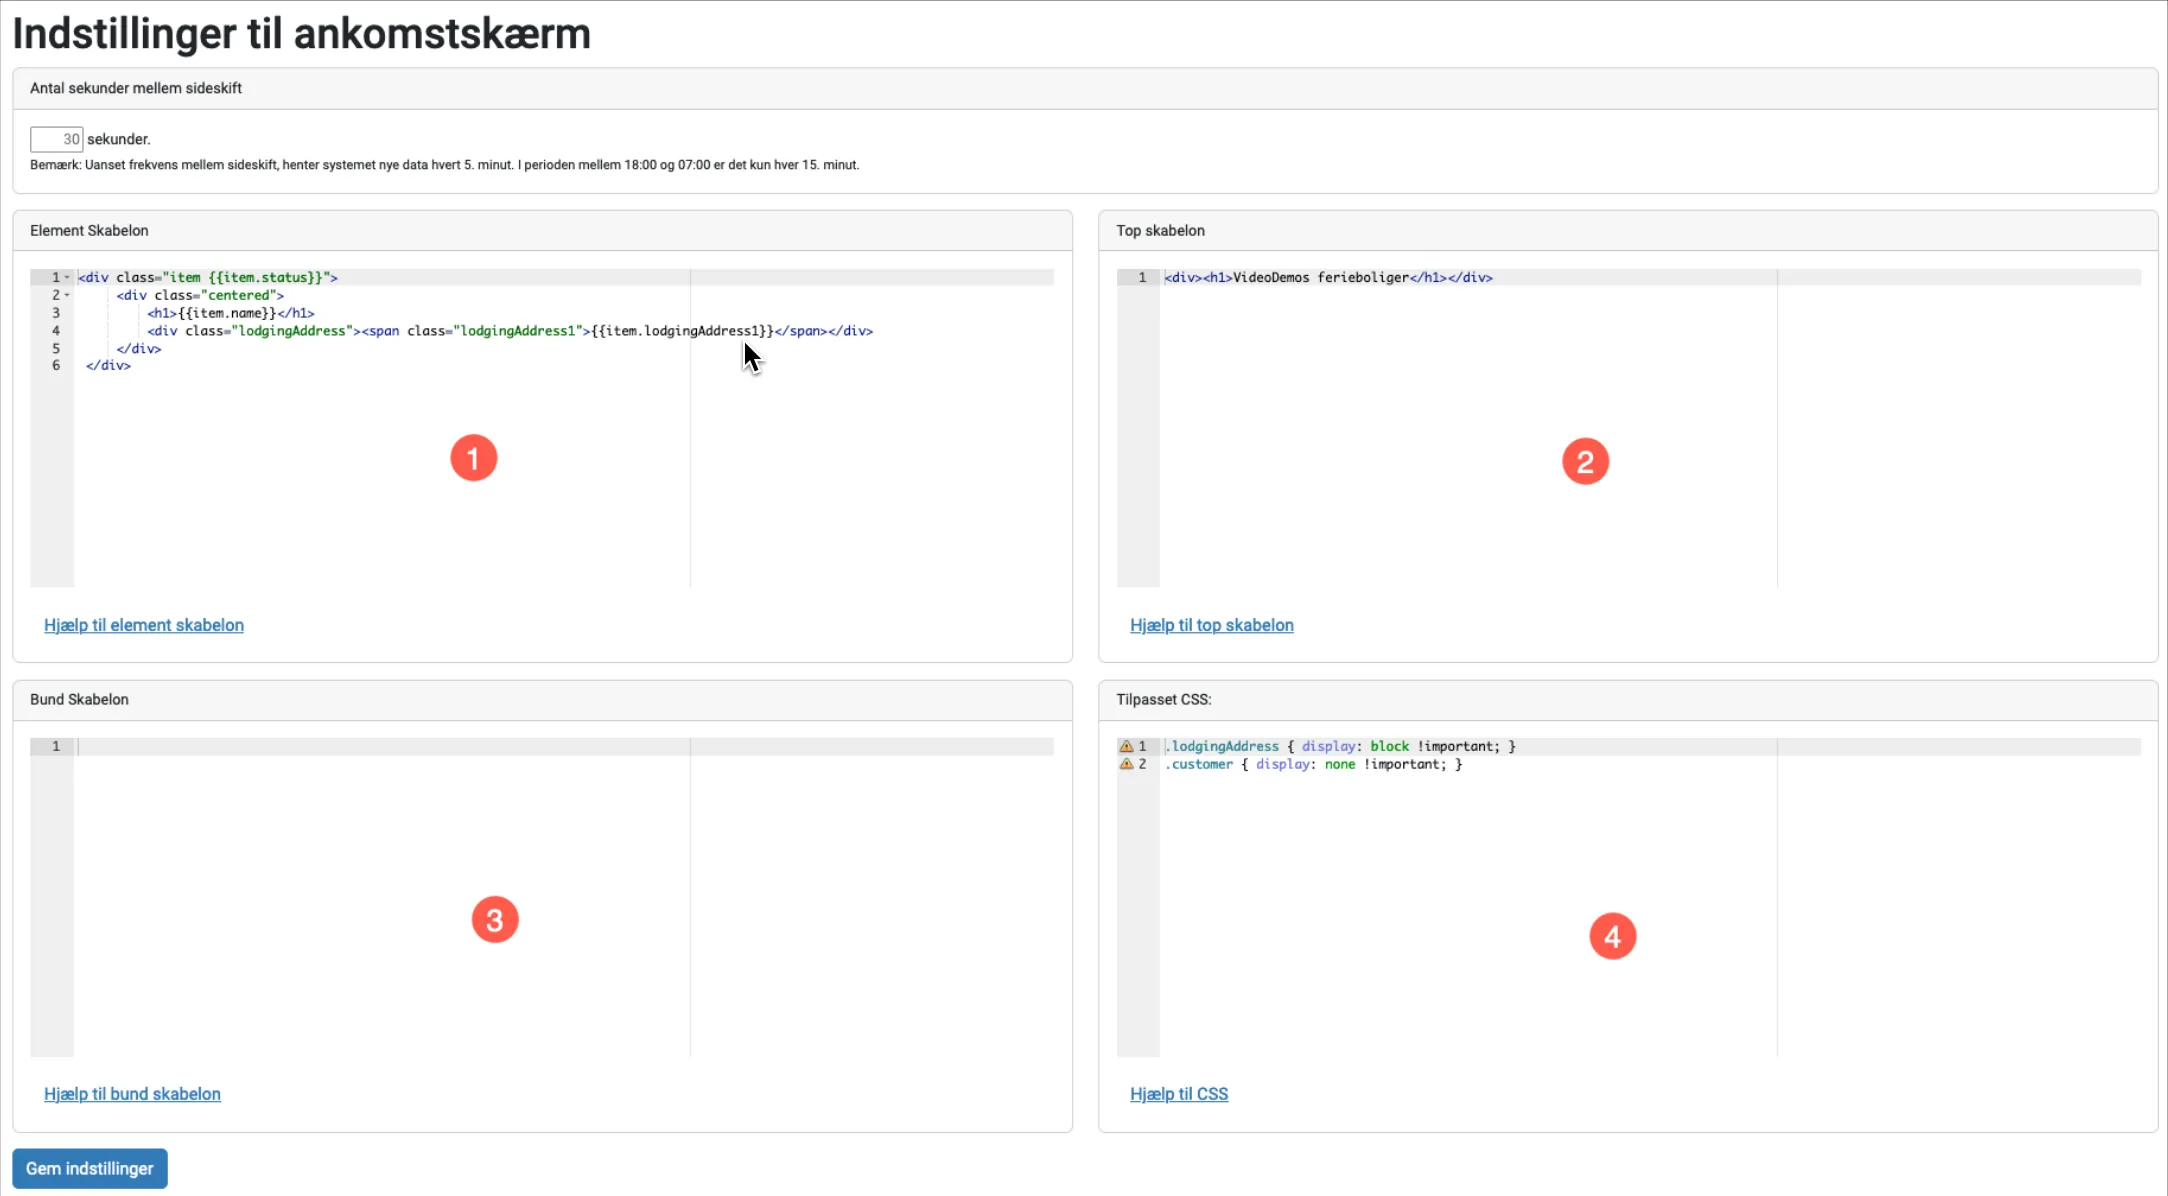Select line number 6 in element editor gutter
The width and height of the screenshot is (2168, 1196).
click(56, 366)
